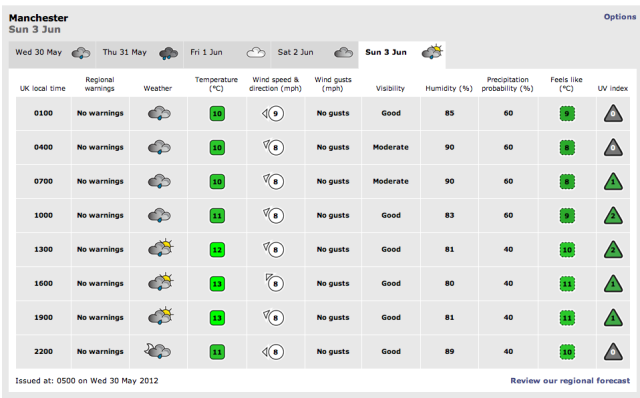Click the UV index triangle at 1000
This screenshot has height=398, width=640.
coord(613,216)
